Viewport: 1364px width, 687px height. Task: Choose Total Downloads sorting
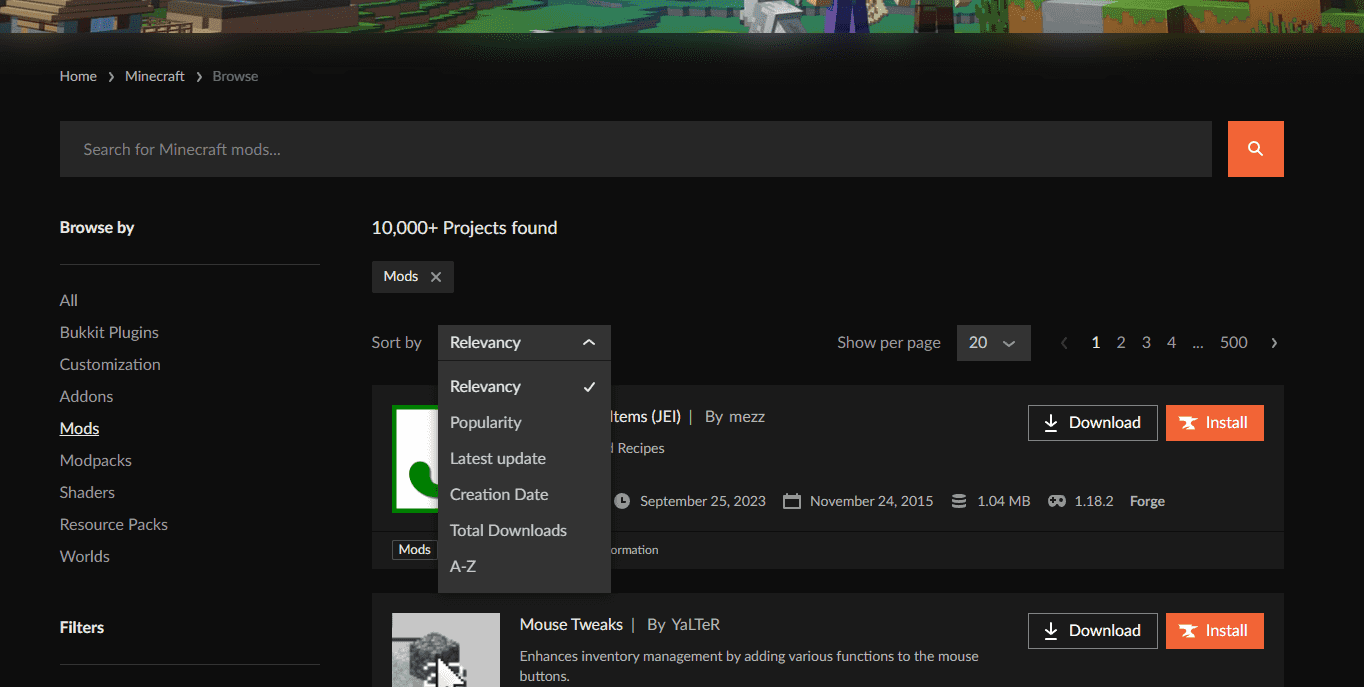pyautogui.click(x=508, y=531)
